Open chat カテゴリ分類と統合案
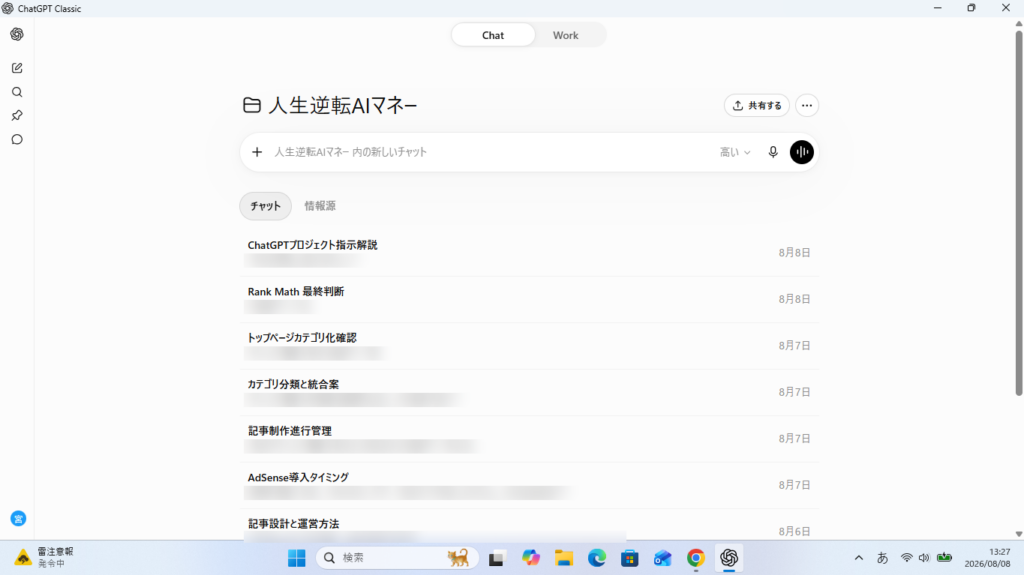1024x575 pixels. click(x=530, y=391)
